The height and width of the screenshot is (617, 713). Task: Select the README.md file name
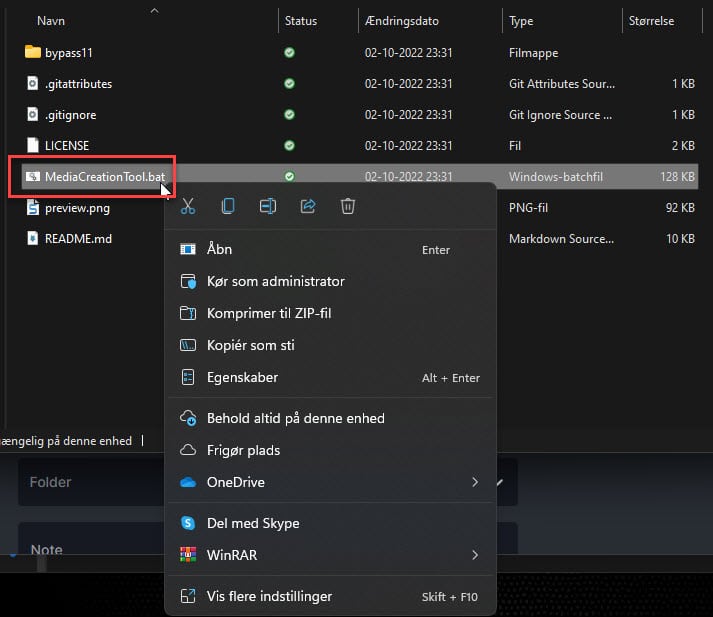[x=78, y=239]
